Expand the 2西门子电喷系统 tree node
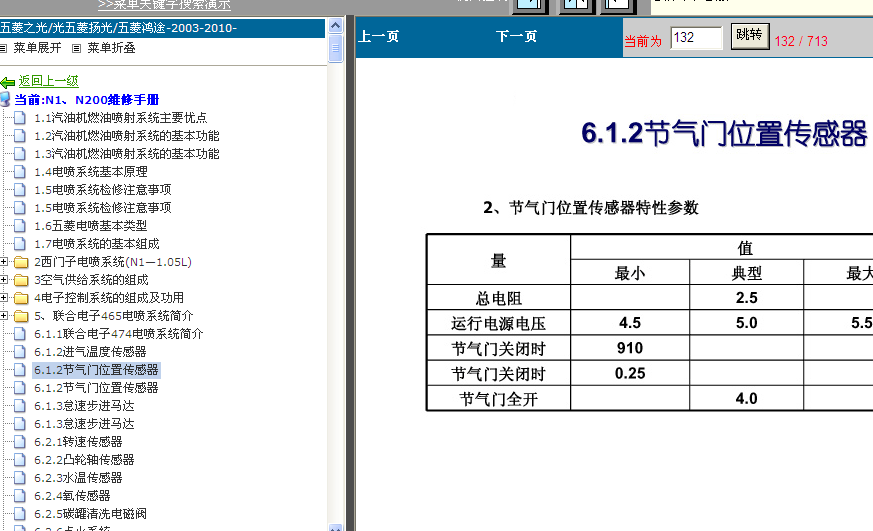Screen dimensions: 873x531 (x=4, y=262)
